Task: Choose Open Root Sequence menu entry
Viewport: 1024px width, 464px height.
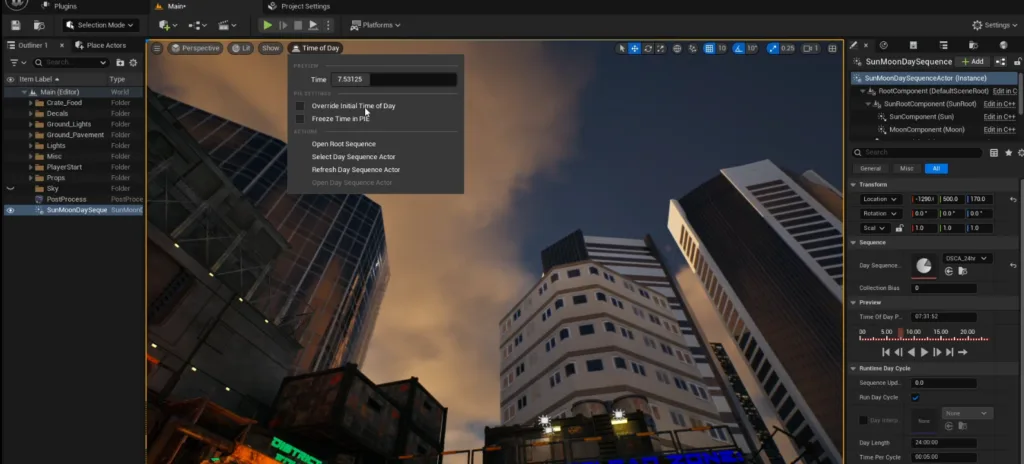Action: coord(344,144)
